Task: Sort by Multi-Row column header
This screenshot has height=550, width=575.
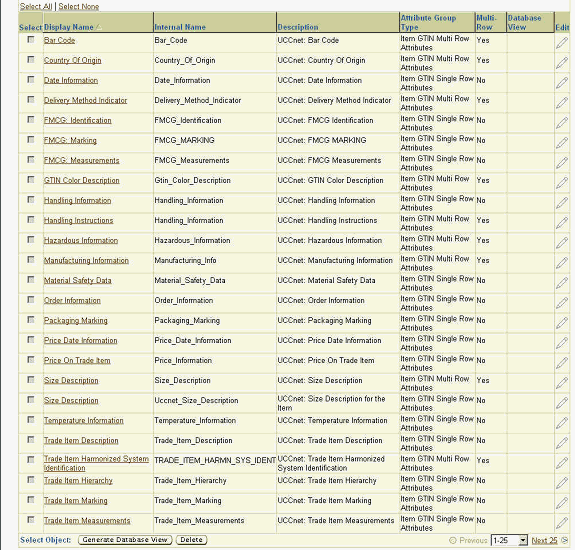Action: (486, 22)
